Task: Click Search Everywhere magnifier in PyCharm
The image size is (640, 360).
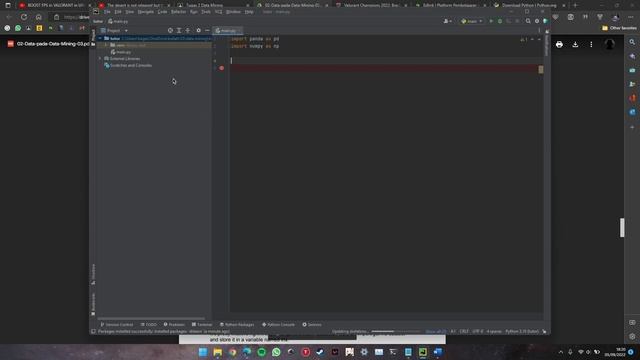Action: pyautogui.click(x=528, y=21)
